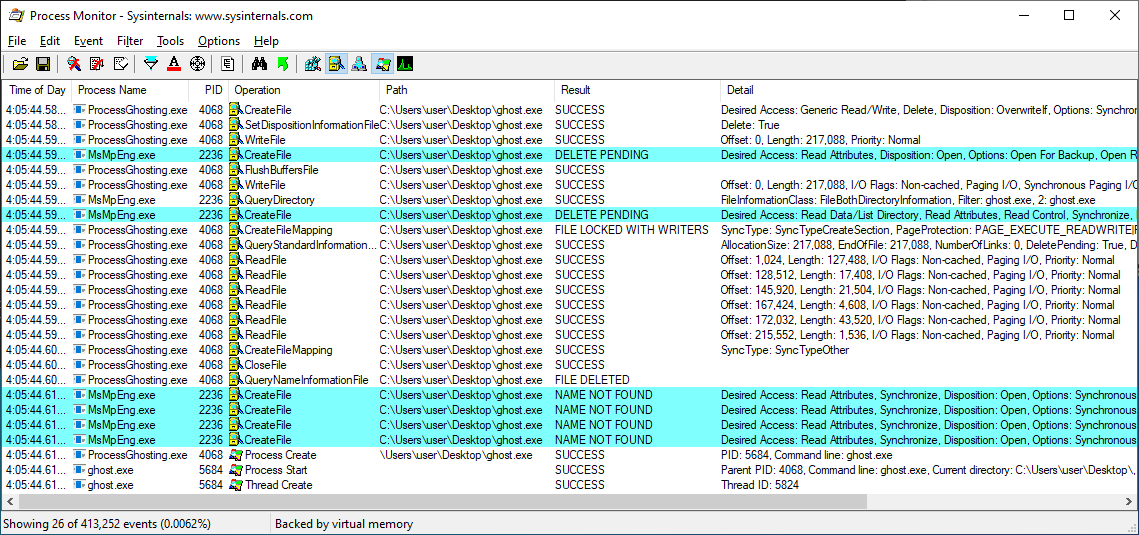Screen dimensions: 1139x535
Task: Select the ghost.exe Process Start row
Action: click(x=300, y=470)
